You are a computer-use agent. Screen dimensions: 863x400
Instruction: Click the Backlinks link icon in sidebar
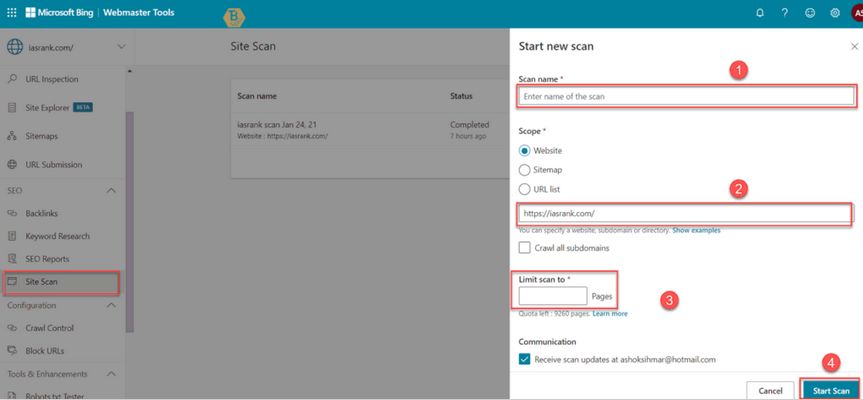pyautogui.click(x=12, y=213)
